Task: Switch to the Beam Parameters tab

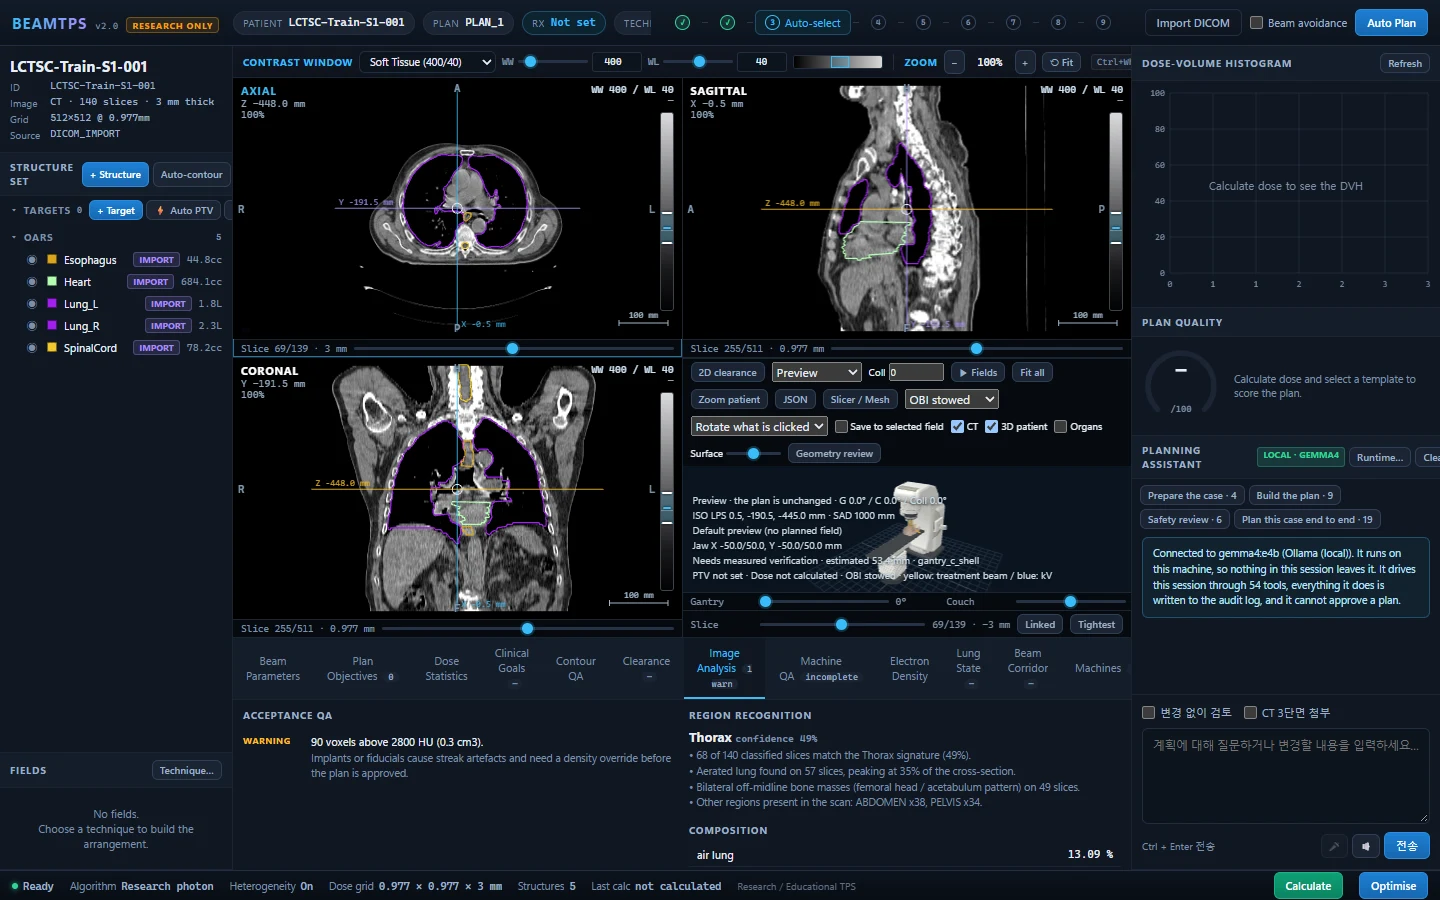Action: click(273, 669)
